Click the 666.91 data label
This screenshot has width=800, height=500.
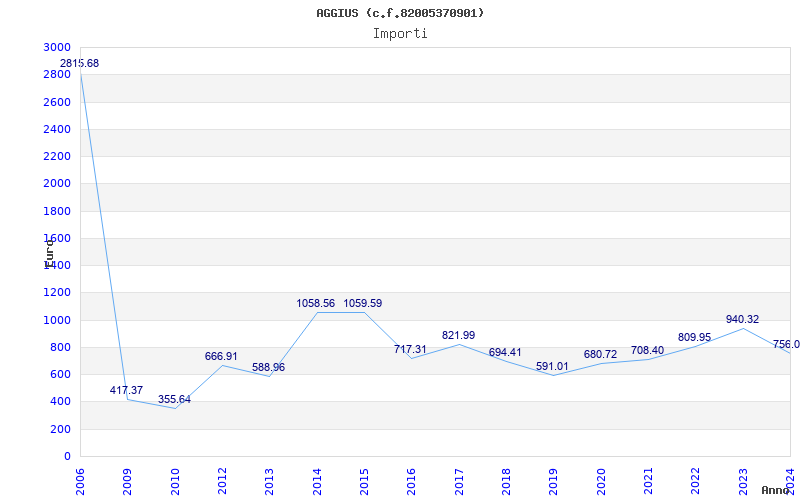[221, 357]
